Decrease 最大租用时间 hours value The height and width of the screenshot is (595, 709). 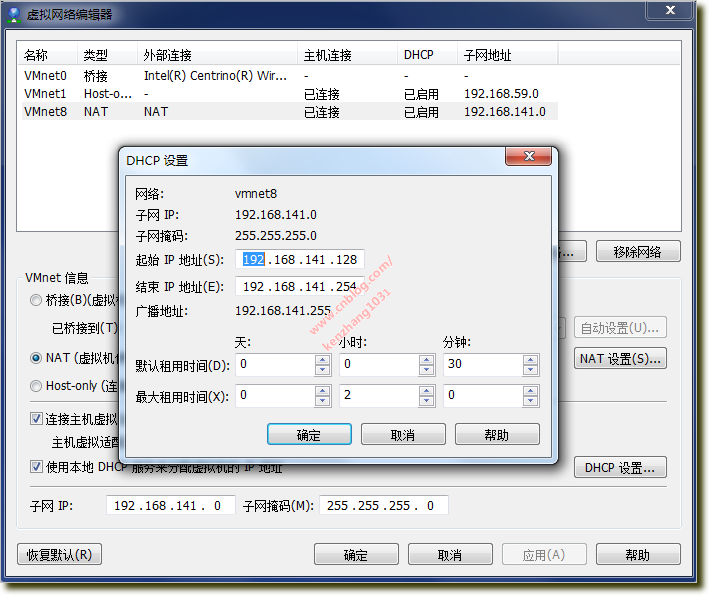click(426, 401)
